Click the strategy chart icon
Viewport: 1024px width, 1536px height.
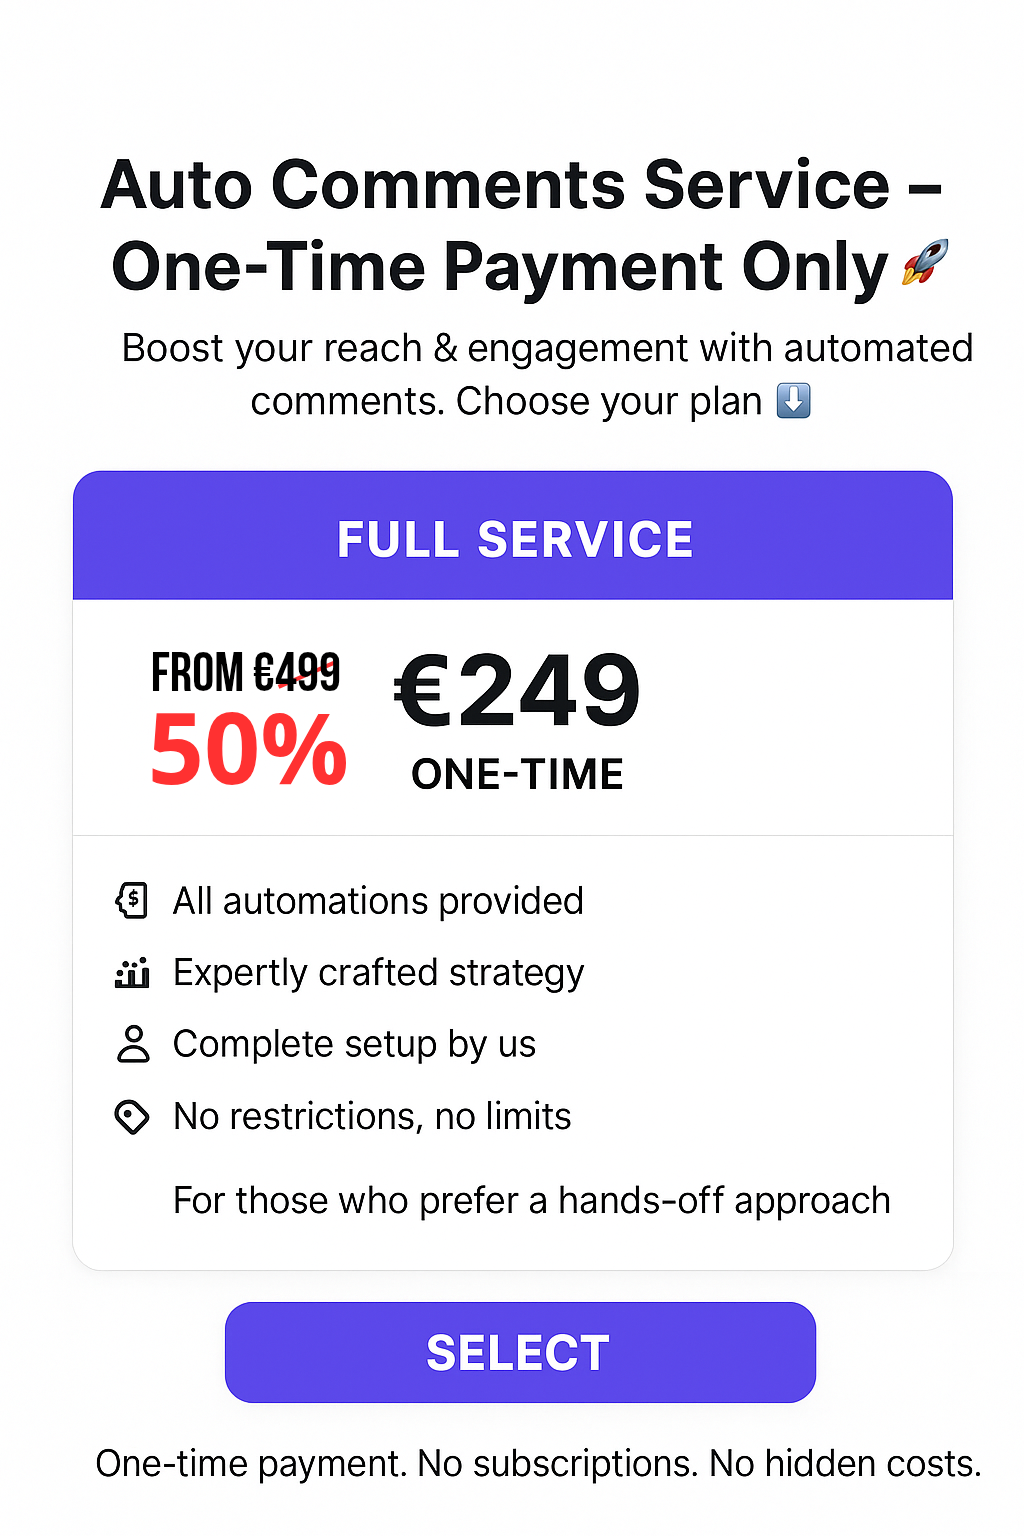132,972
